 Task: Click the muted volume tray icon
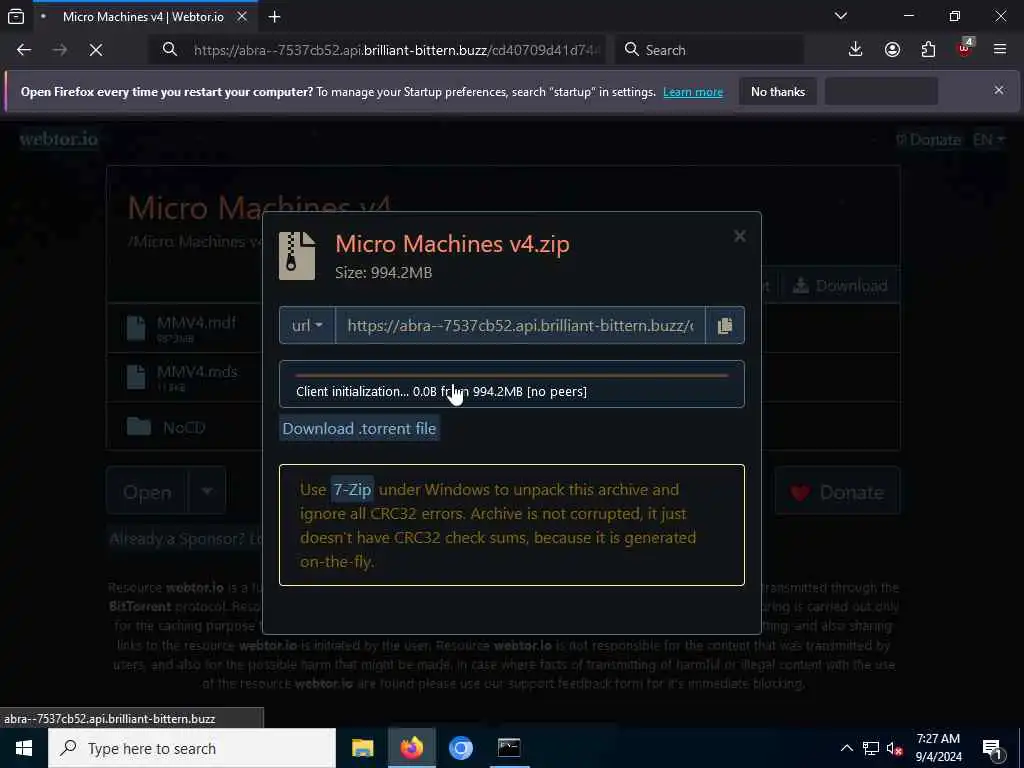point(895,748)
